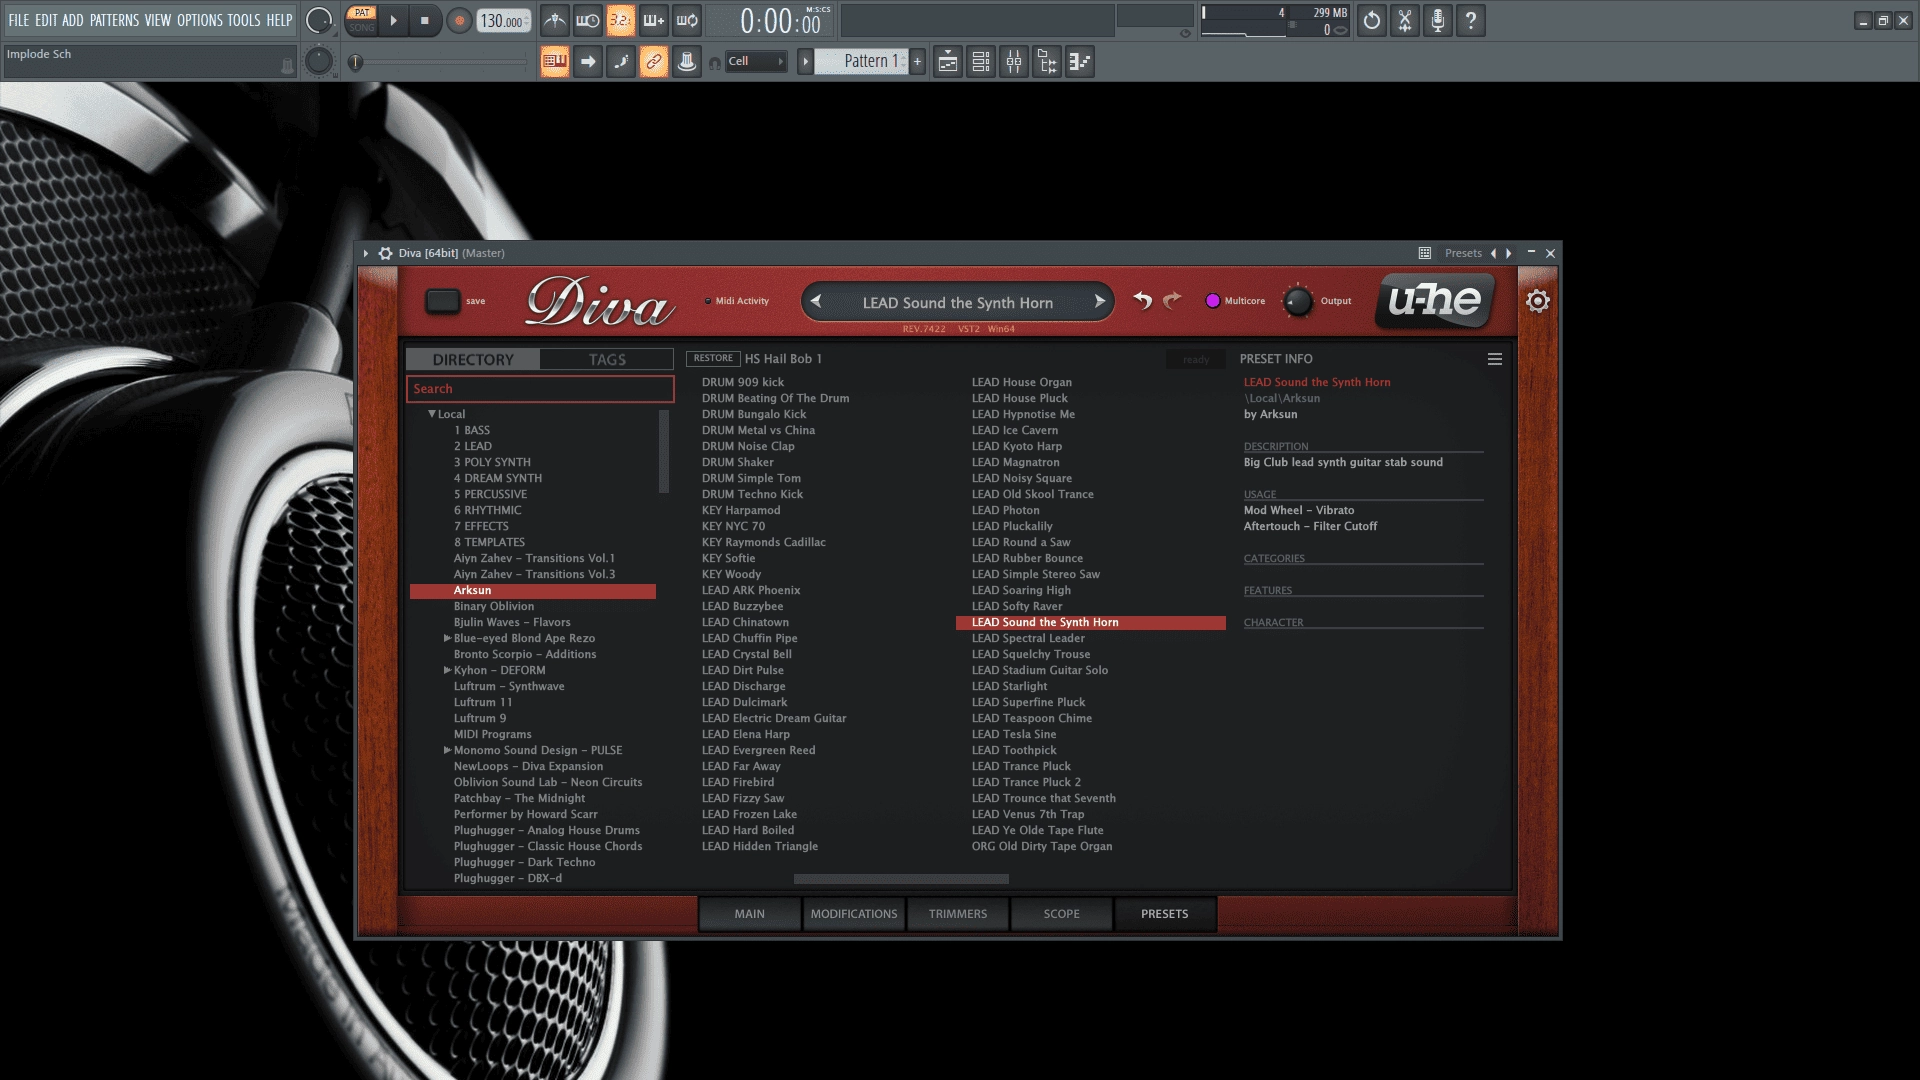Viewport: 1920px width, 1080px height.
Task: Switch to the DIRECTORY tab
Action: click(473, 359)
